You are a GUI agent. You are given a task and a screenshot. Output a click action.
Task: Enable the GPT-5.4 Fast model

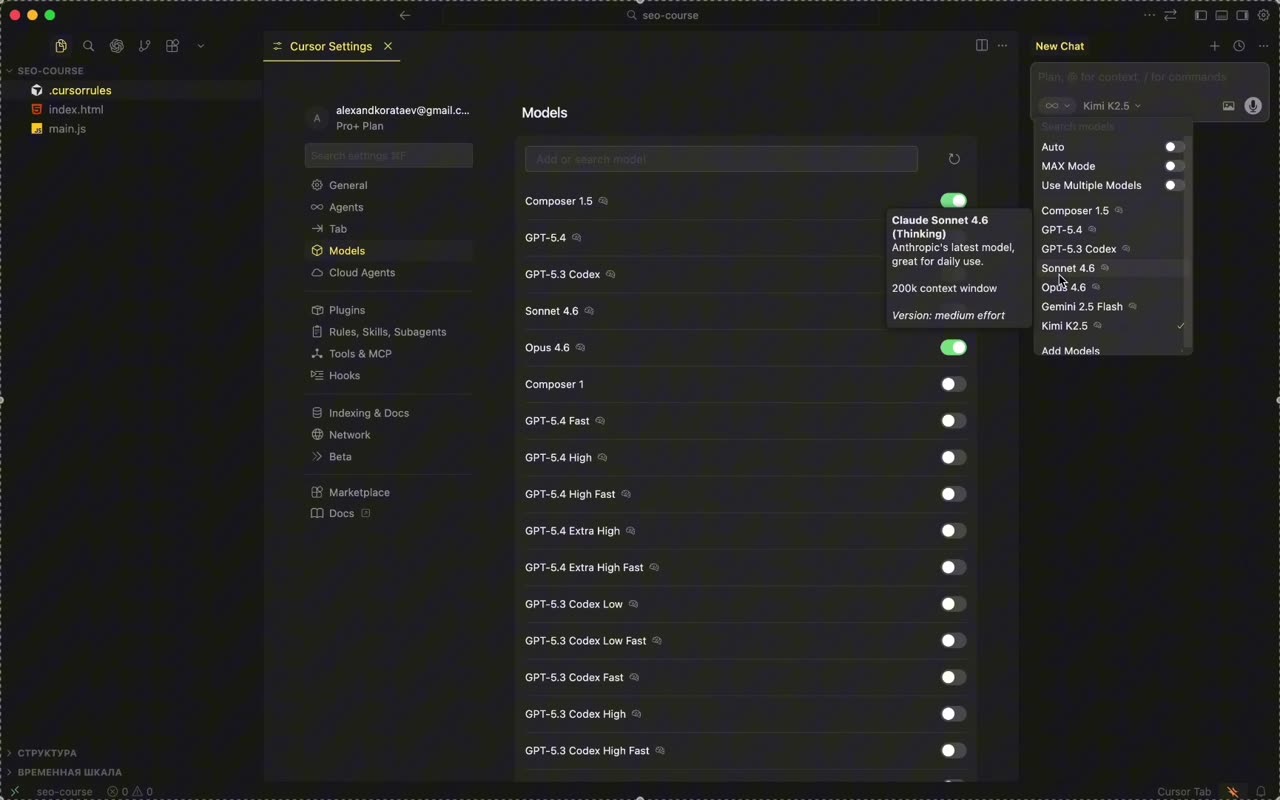point(953,421)
